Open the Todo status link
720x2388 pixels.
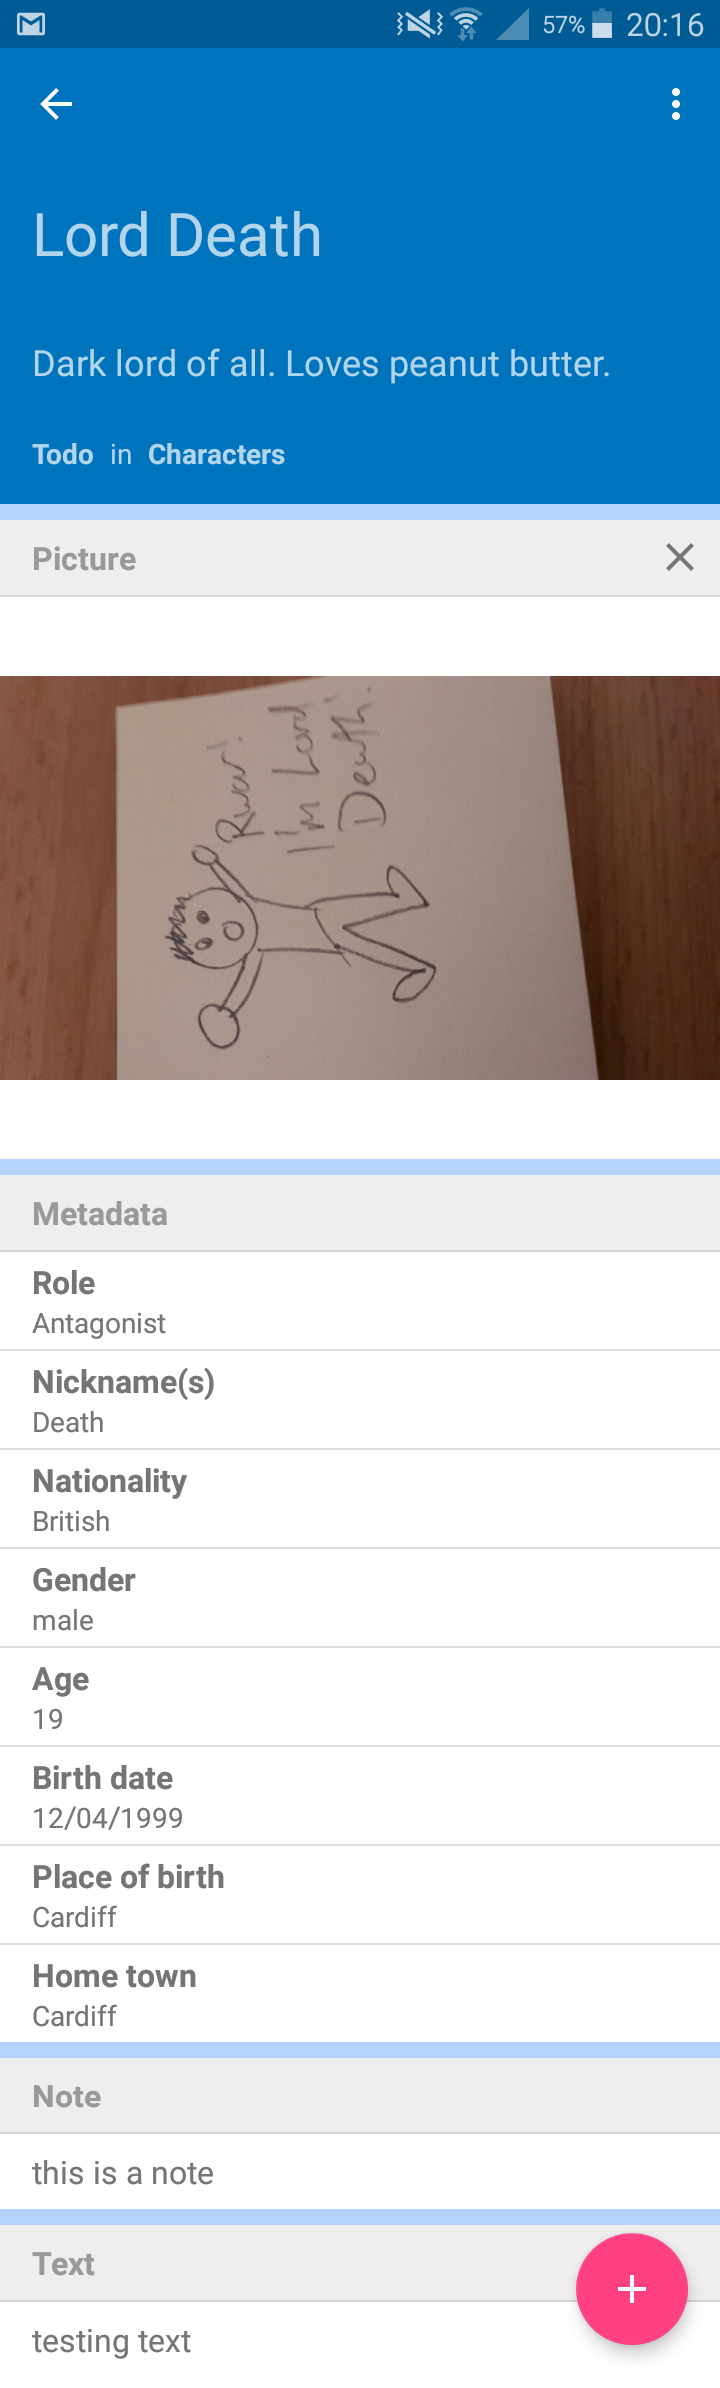coord(63,455)
